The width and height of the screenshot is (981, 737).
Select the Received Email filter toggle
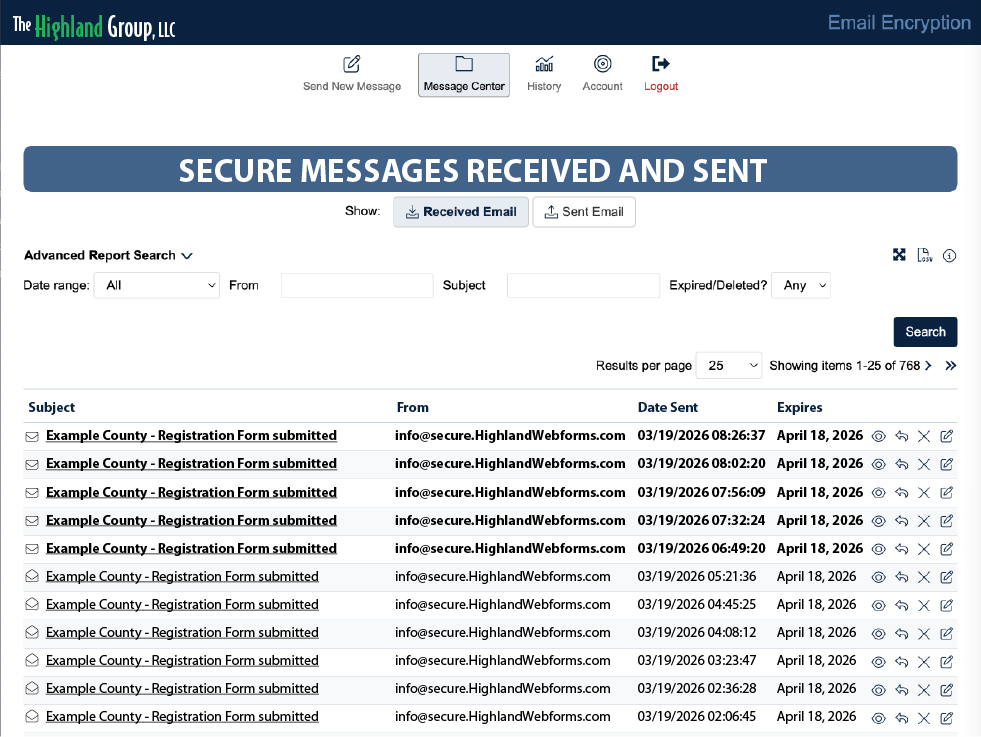tap(460, 211)
